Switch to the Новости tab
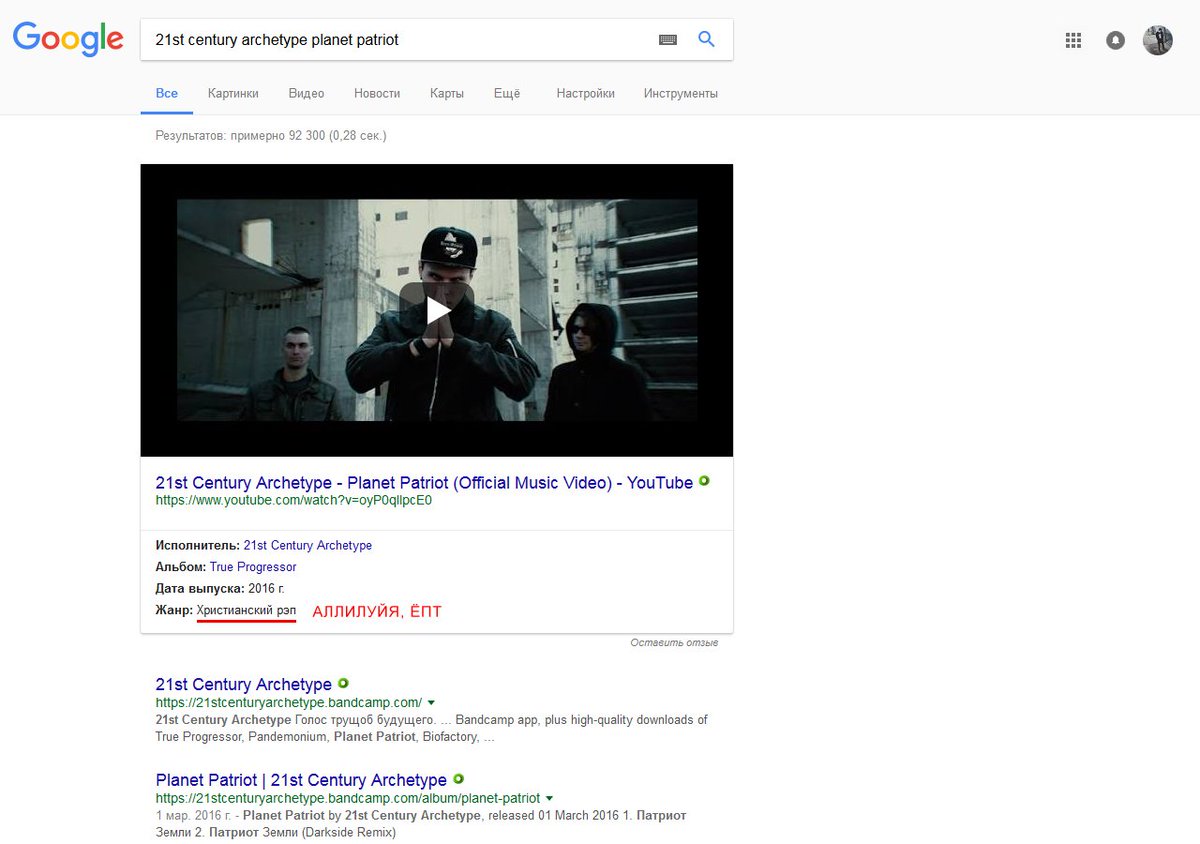This screenshot has height=844, width=1200. coord(377,94)
